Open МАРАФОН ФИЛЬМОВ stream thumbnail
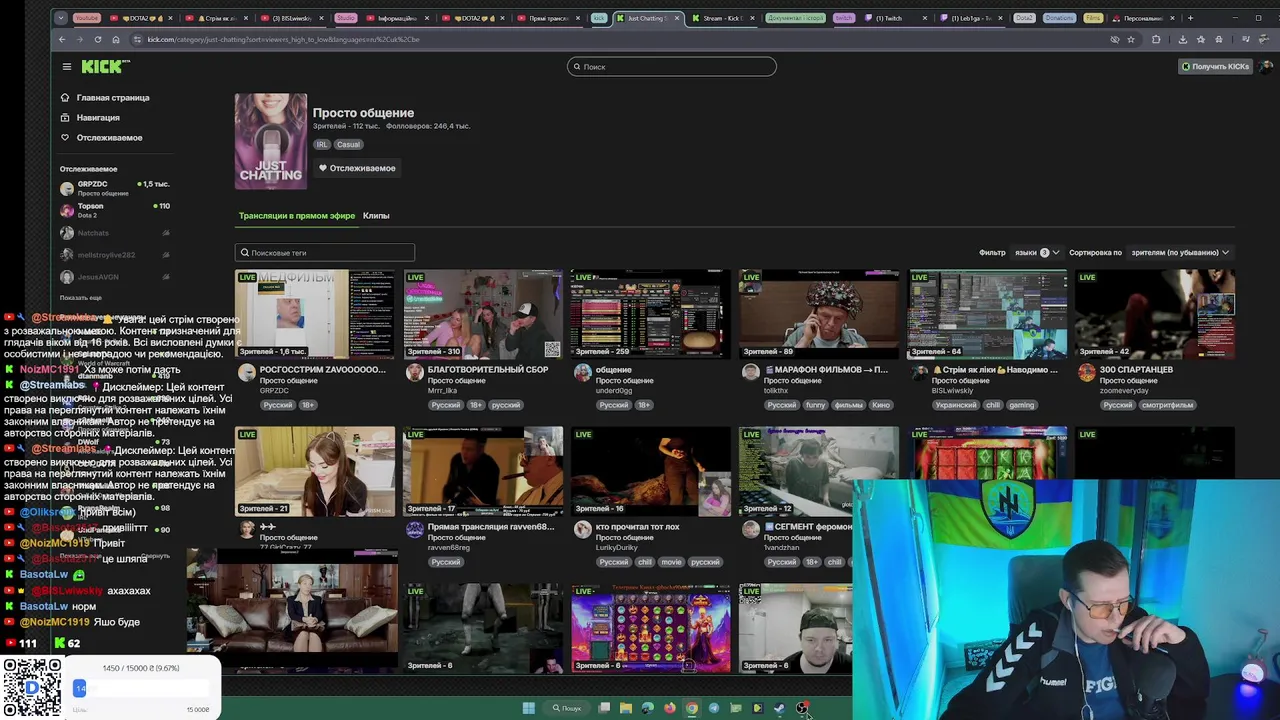1280x720 pixels. point(819,314)
